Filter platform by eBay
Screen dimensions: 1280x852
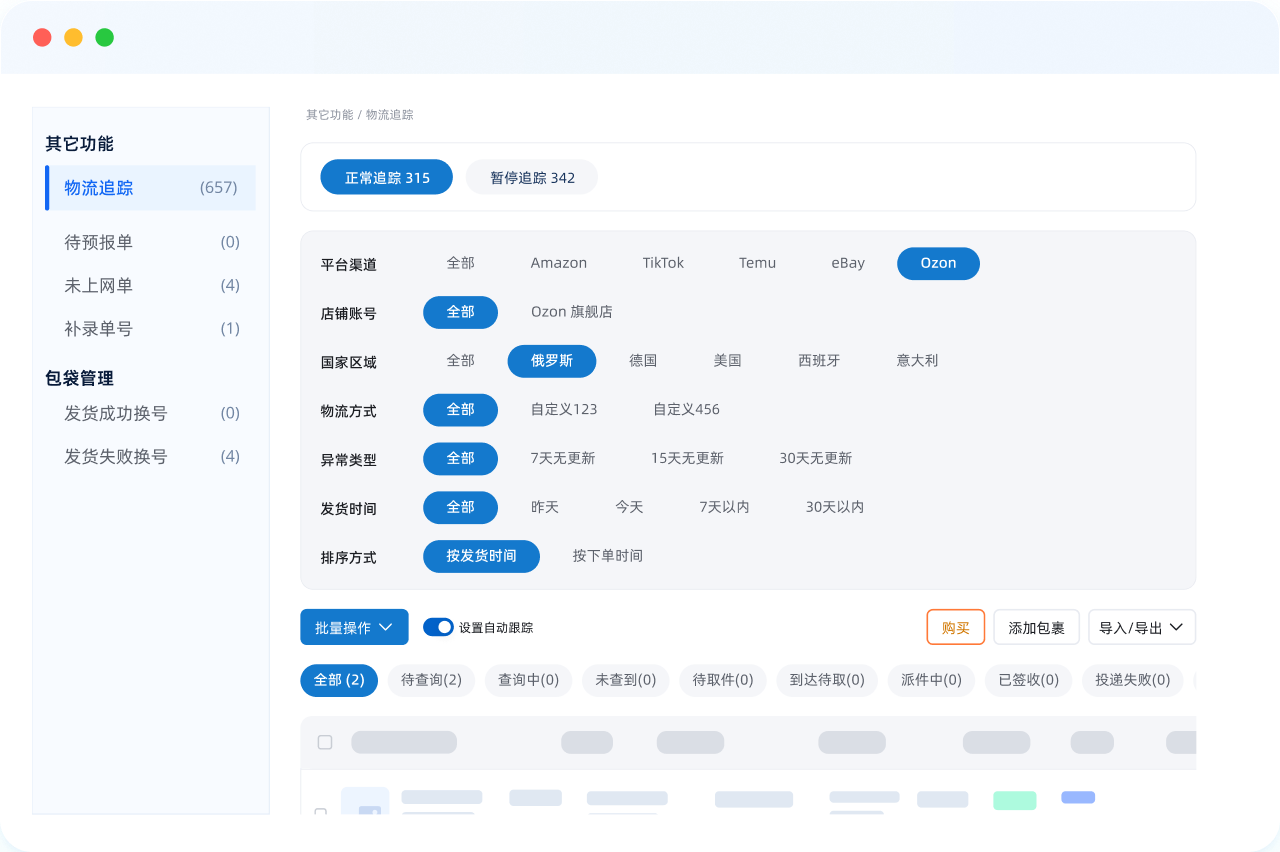tap(848, 263)
